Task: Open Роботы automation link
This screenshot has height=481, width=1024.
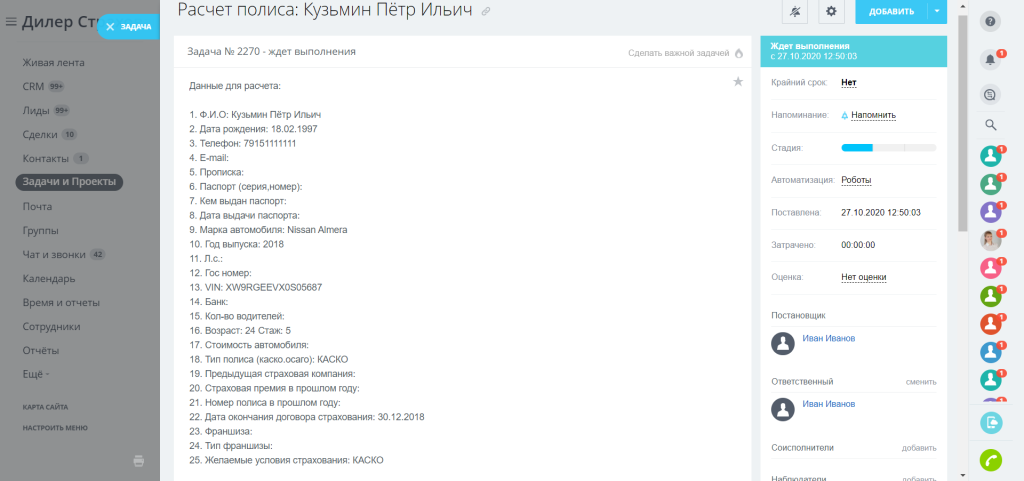Action: 856,180
